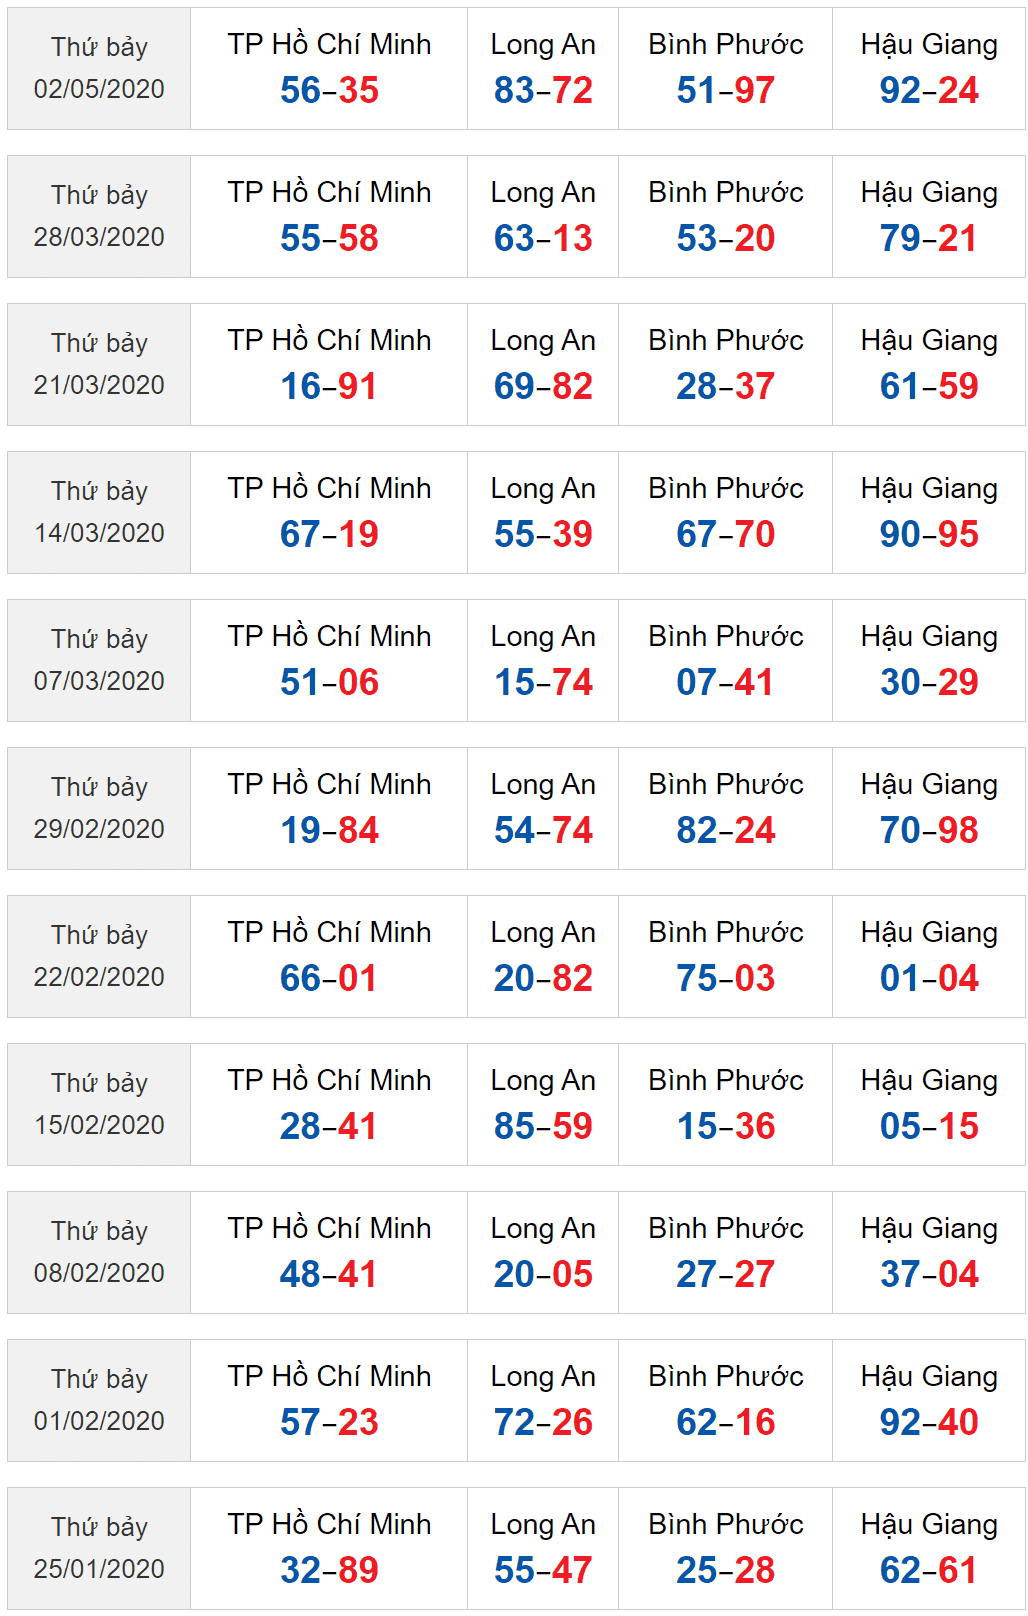Click Long An result 55-39

point(543,535)
